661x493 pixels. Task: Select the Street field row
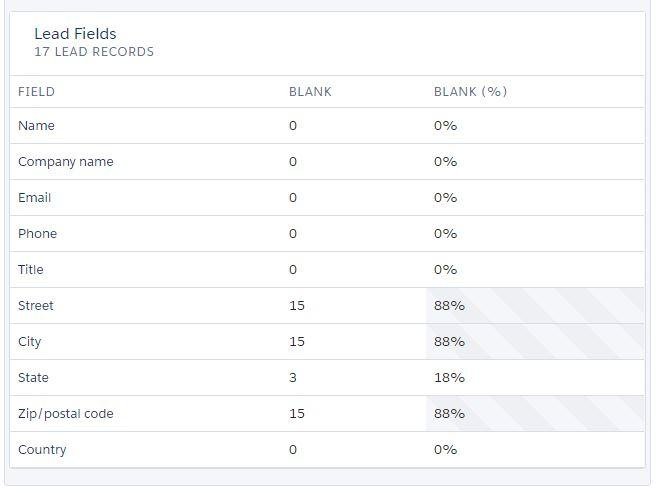[x=327, y=305]
